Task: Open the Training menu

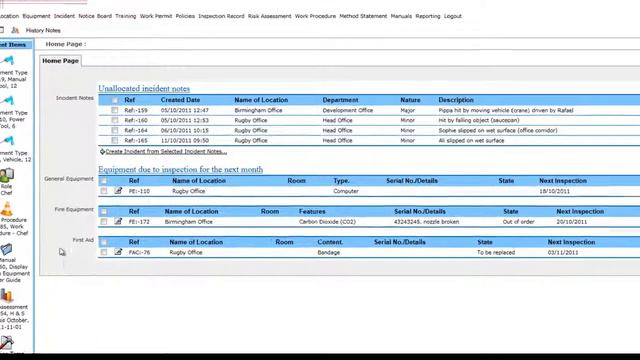Action: click(125, 16)
